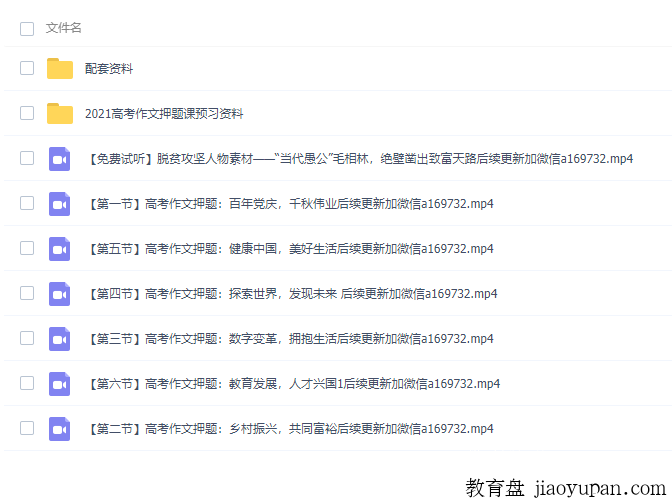Check the box for 第四节 探索世界 video
Screen dimensions: 672x503
point(27,294)
